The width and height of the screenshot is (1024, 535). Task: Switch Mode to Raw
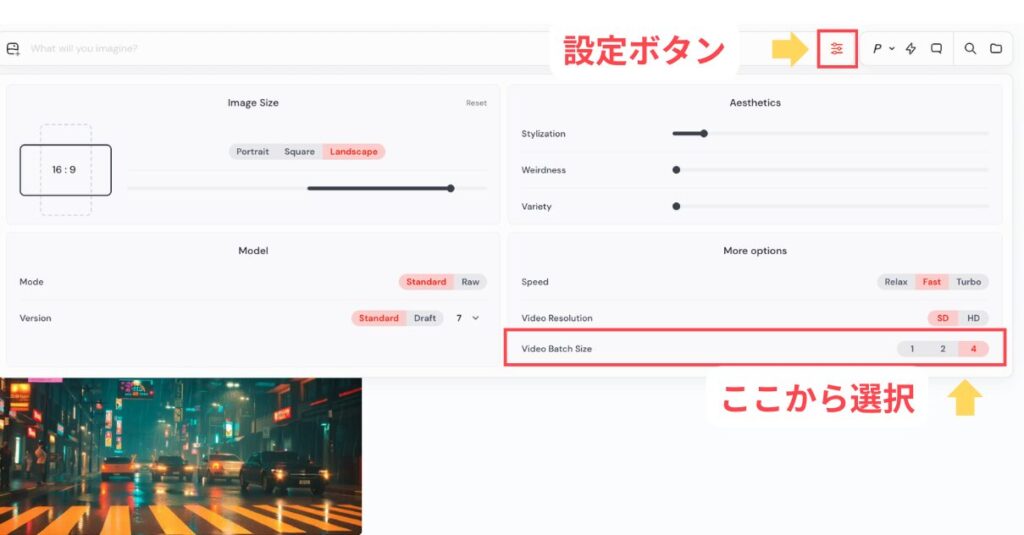point(470,282)
